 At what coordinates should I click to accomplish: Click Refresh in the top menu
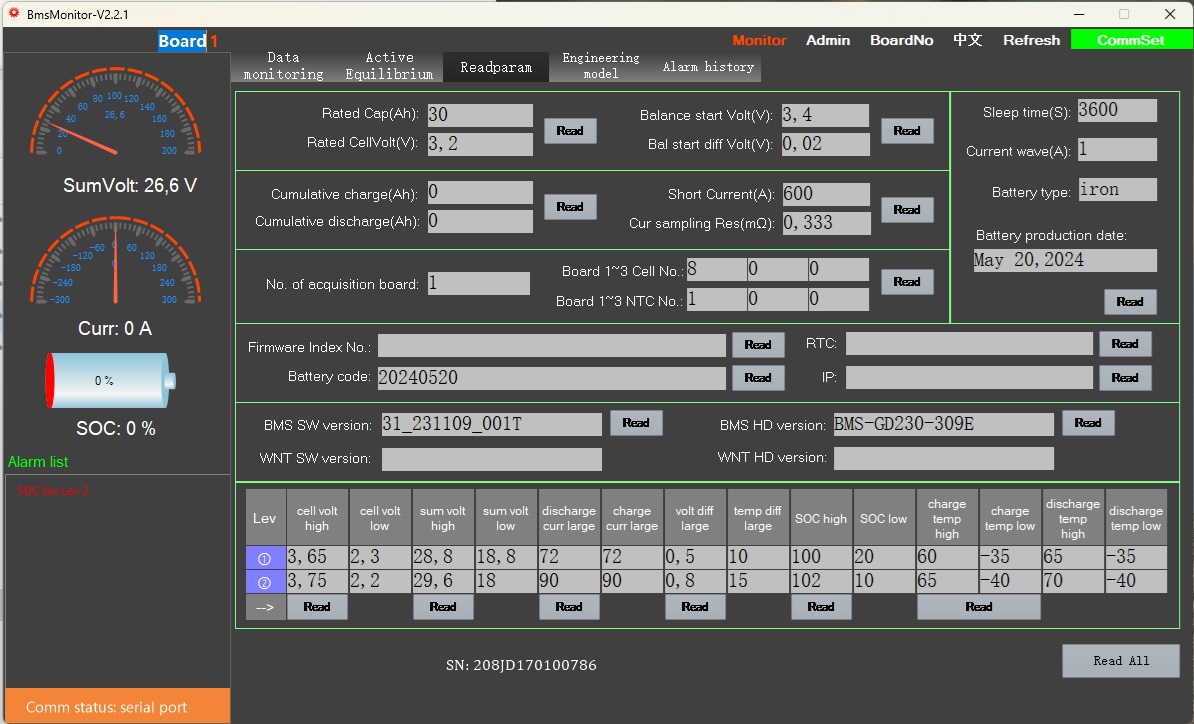1031,40
